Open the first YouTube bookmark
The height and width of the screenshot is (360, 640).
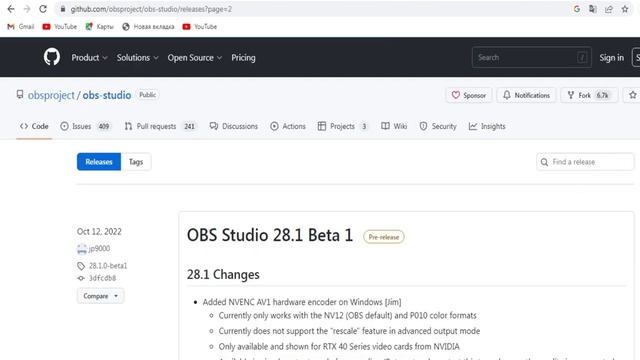click(60, 27)
